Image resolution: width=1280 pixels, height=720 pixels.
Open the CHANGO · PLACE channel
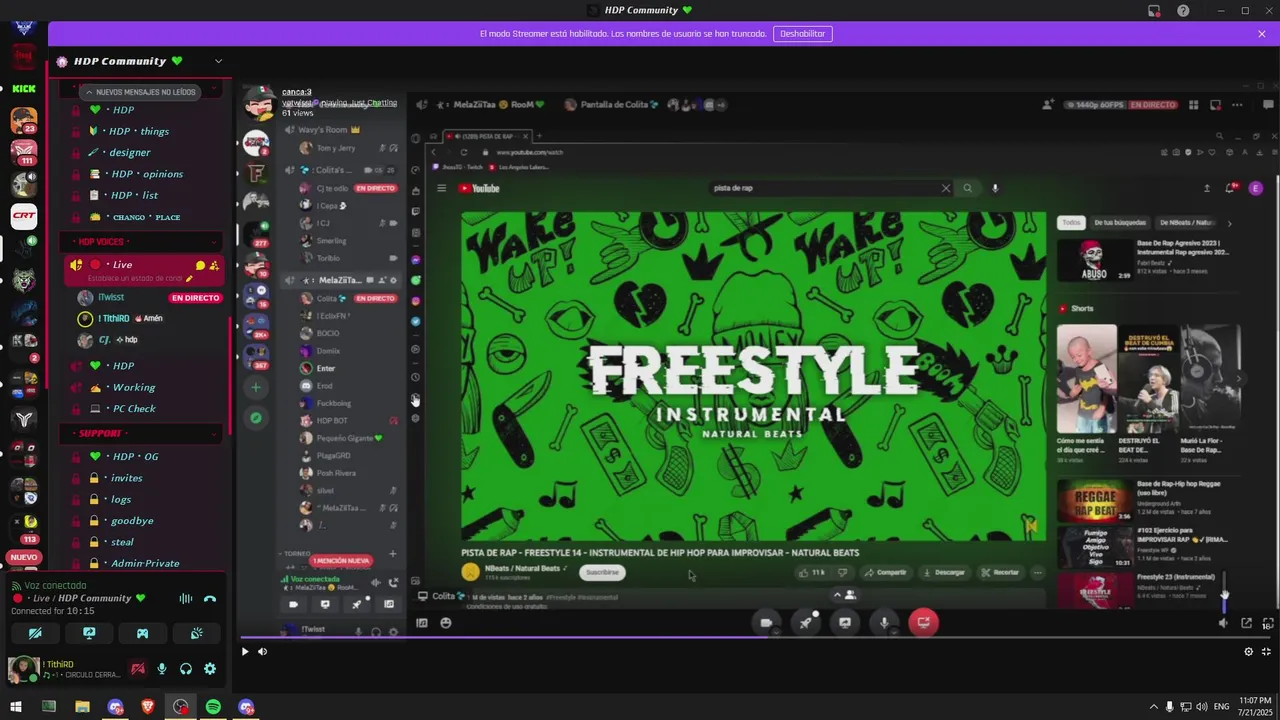[x=145, y=217]
